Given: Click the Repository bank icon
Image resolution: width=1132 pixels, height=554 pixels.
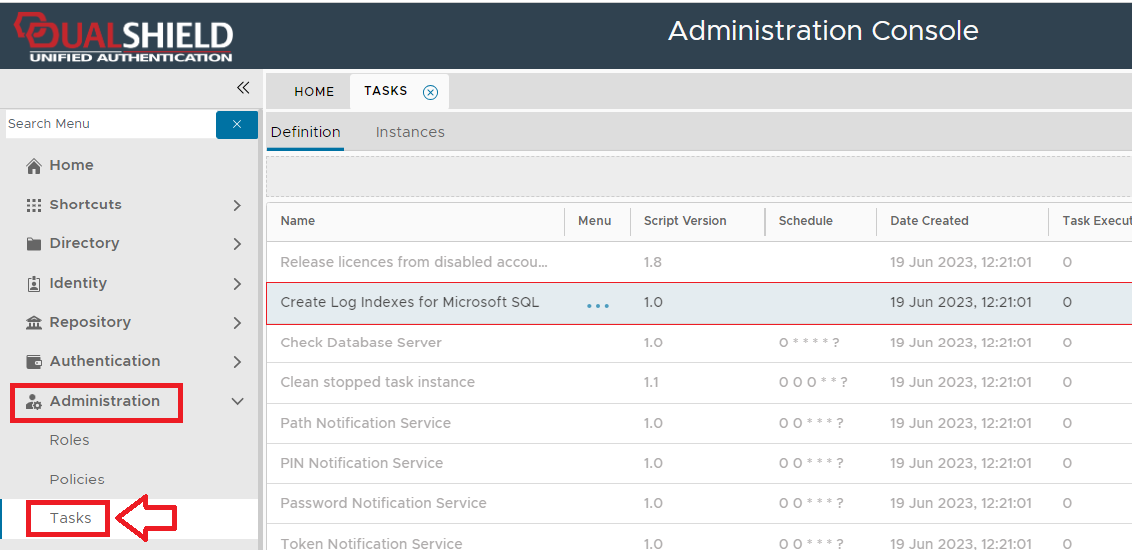Looking at the screenshot, I should point(34,323).
